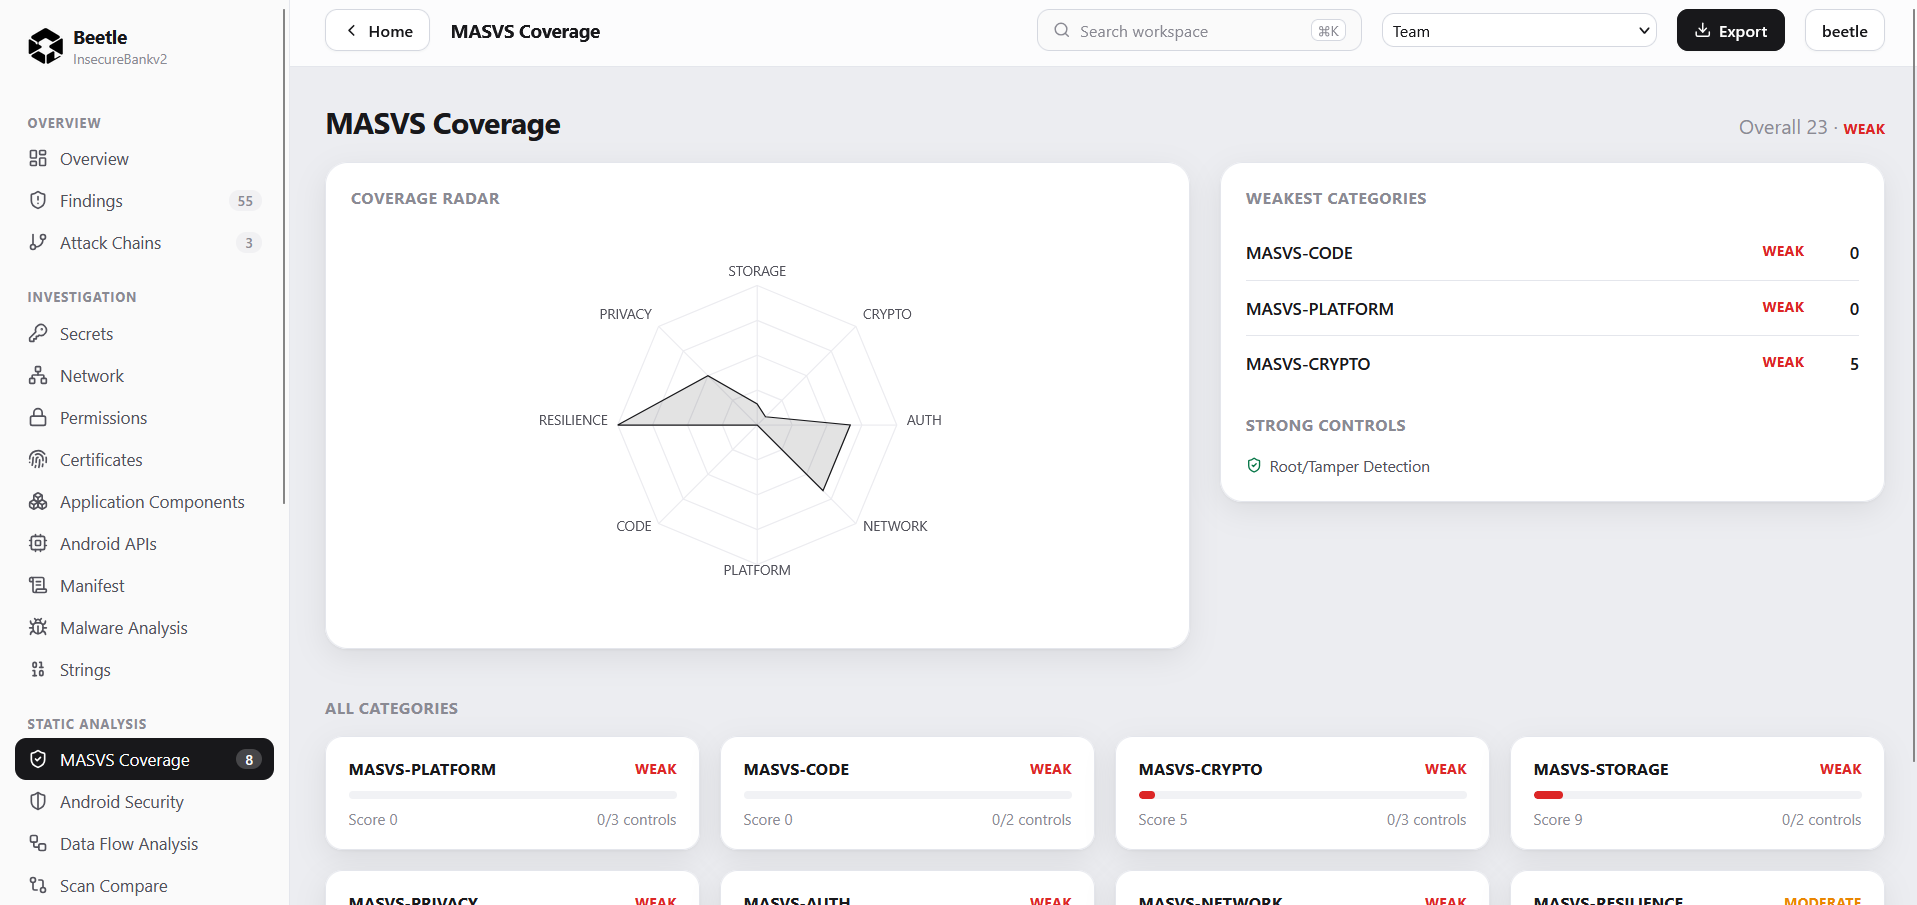Click the MASVS Coverage count badge 8

[x=249, y=760]
